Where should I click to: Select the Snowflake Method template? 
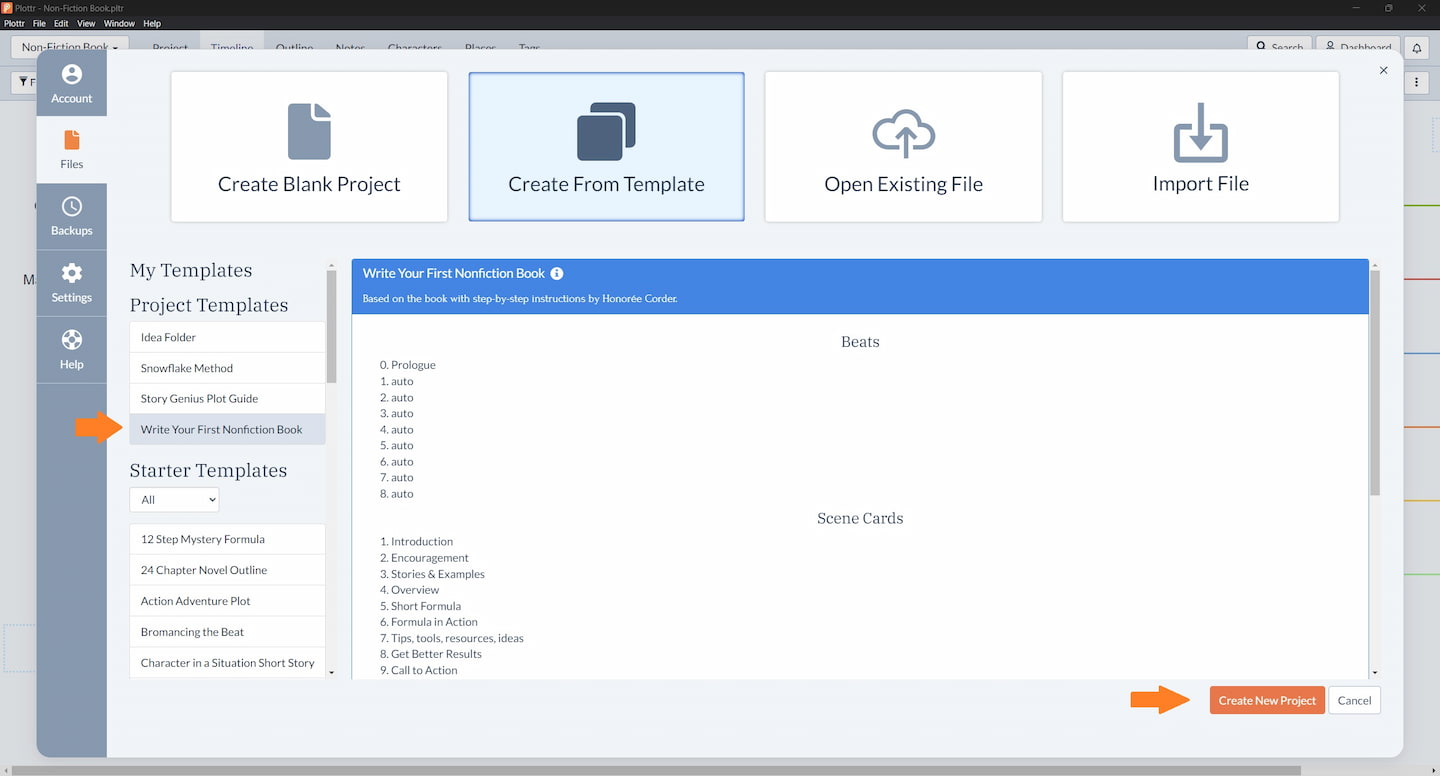pyautogui.click(x=227, y=368)
